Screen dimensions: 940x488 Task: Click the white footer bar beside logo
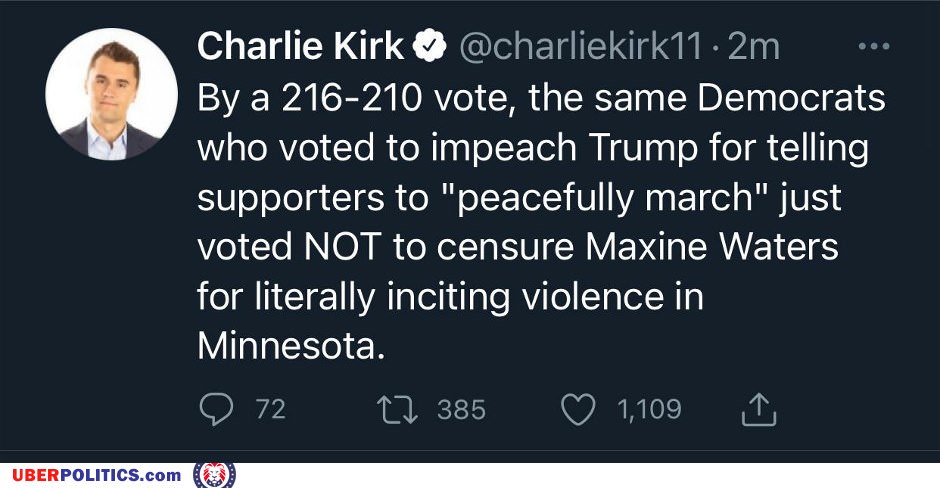[588, 475]
